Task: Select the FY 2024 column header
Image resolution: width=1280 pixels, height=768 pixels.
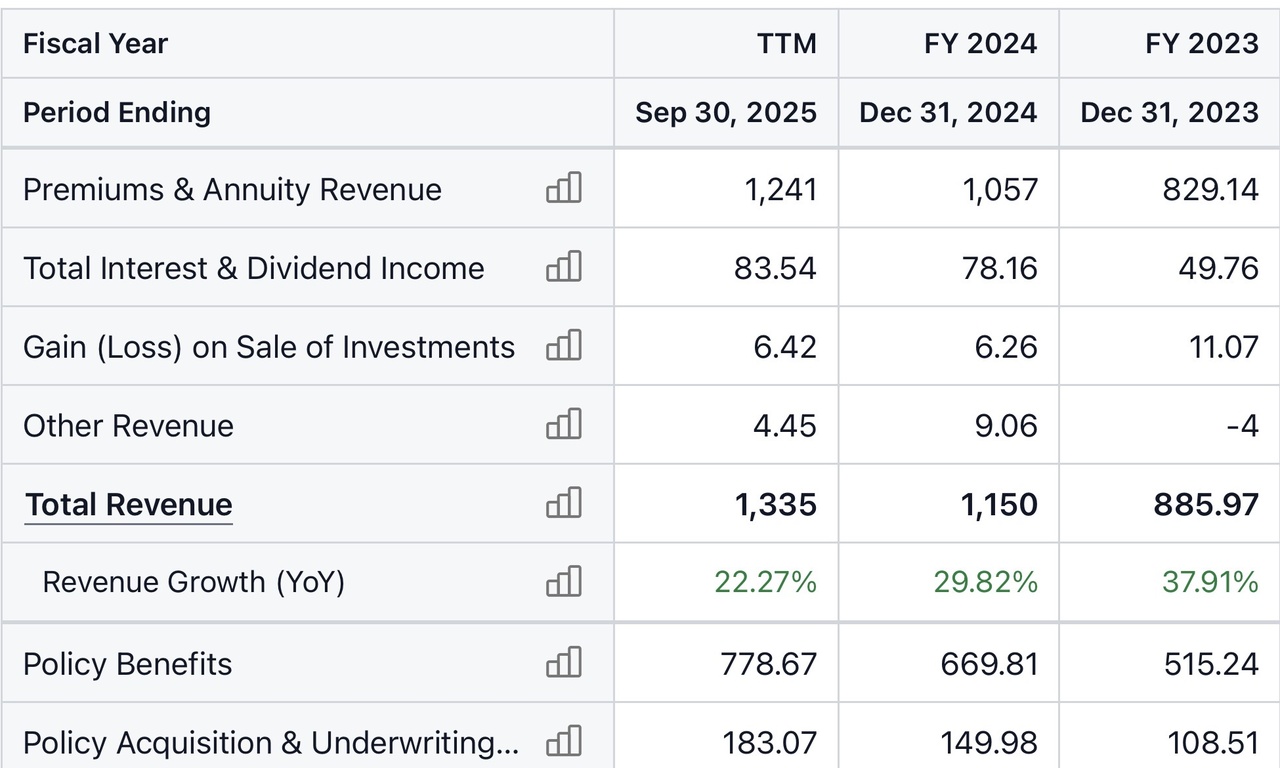Action: (x=980, y=44)
